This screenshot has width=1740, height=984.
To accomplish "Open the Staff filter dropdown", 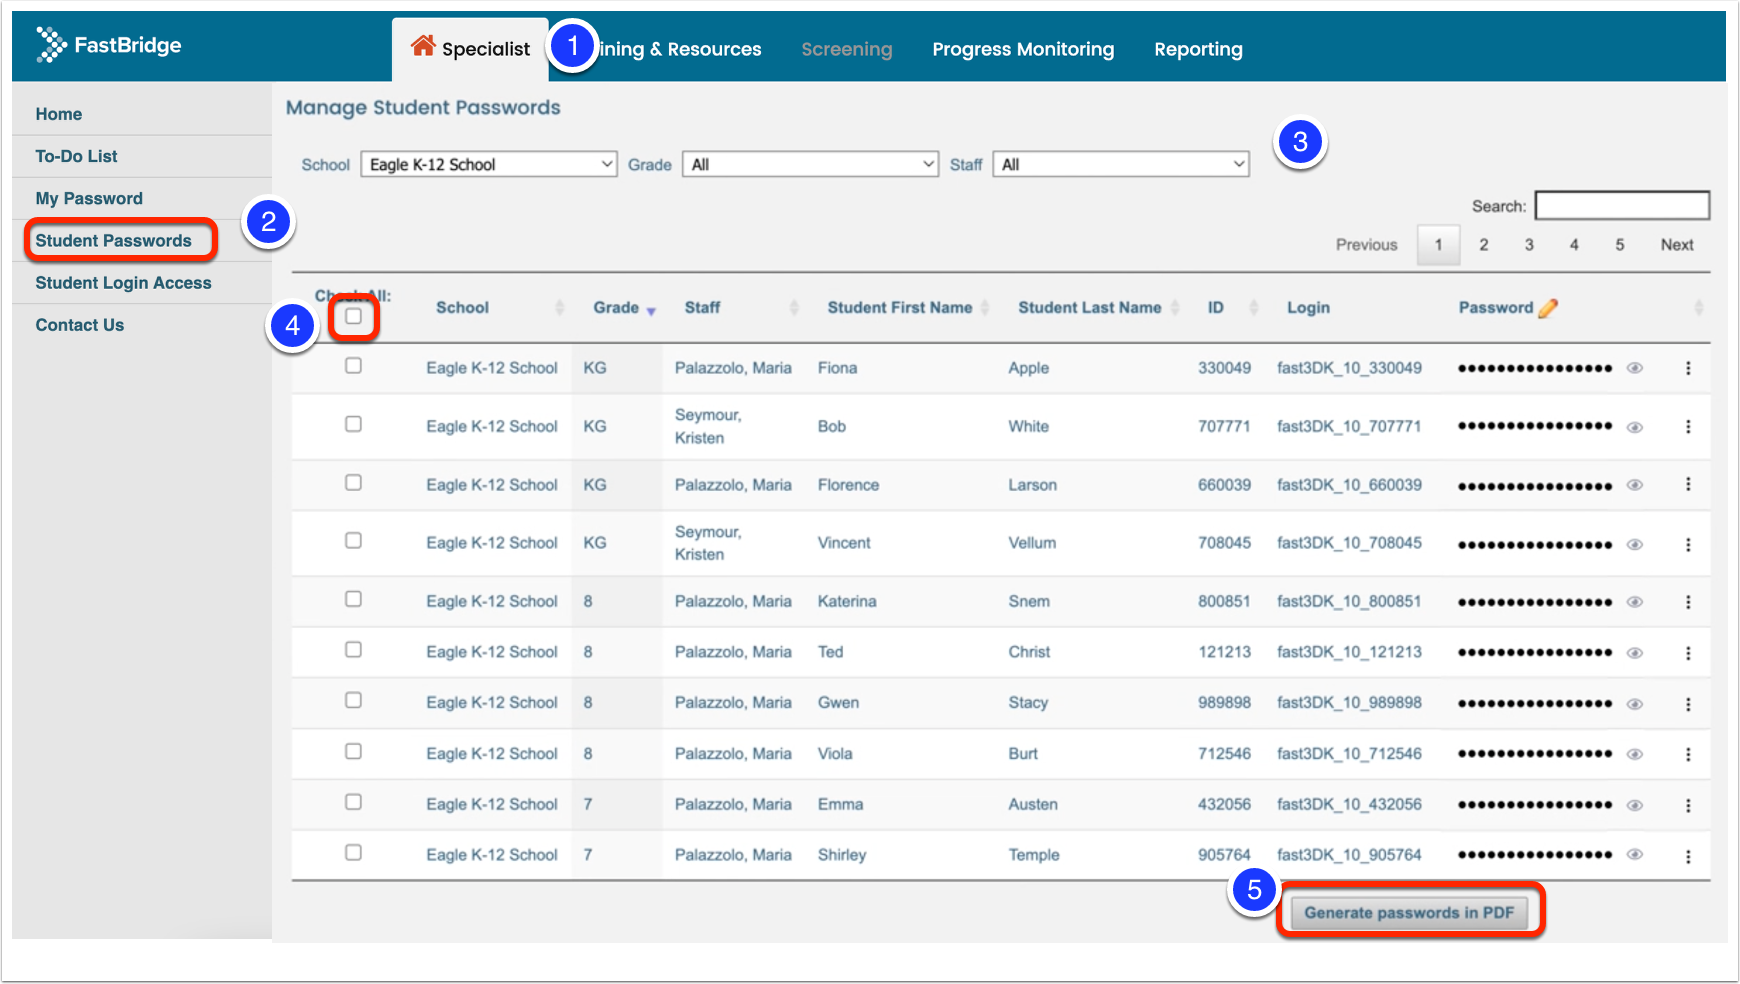I will [x=1120, y=165].
